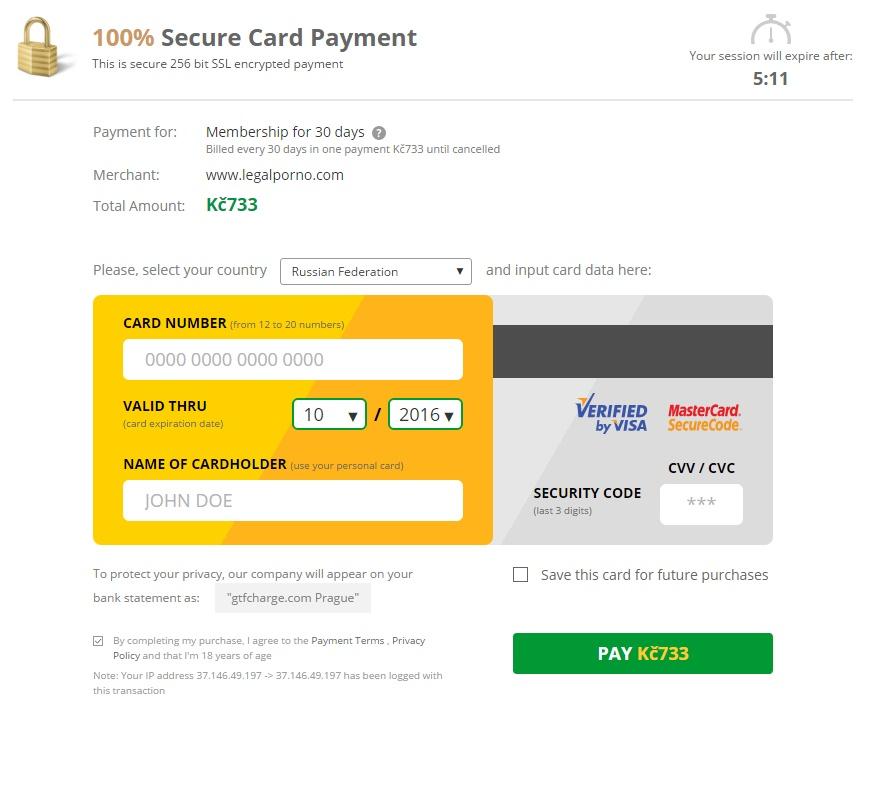Screen dimensions: 877x810
Task: Uncheck the terms agreement checkbox
Action: pyautogui.click(x=98, y=641)
